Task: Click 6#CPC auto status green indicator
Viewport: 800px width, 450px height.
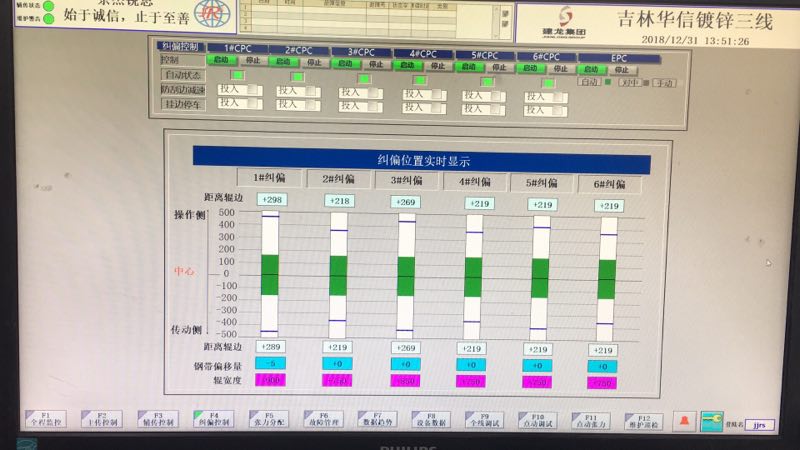Action: click(x=548, y=83)
